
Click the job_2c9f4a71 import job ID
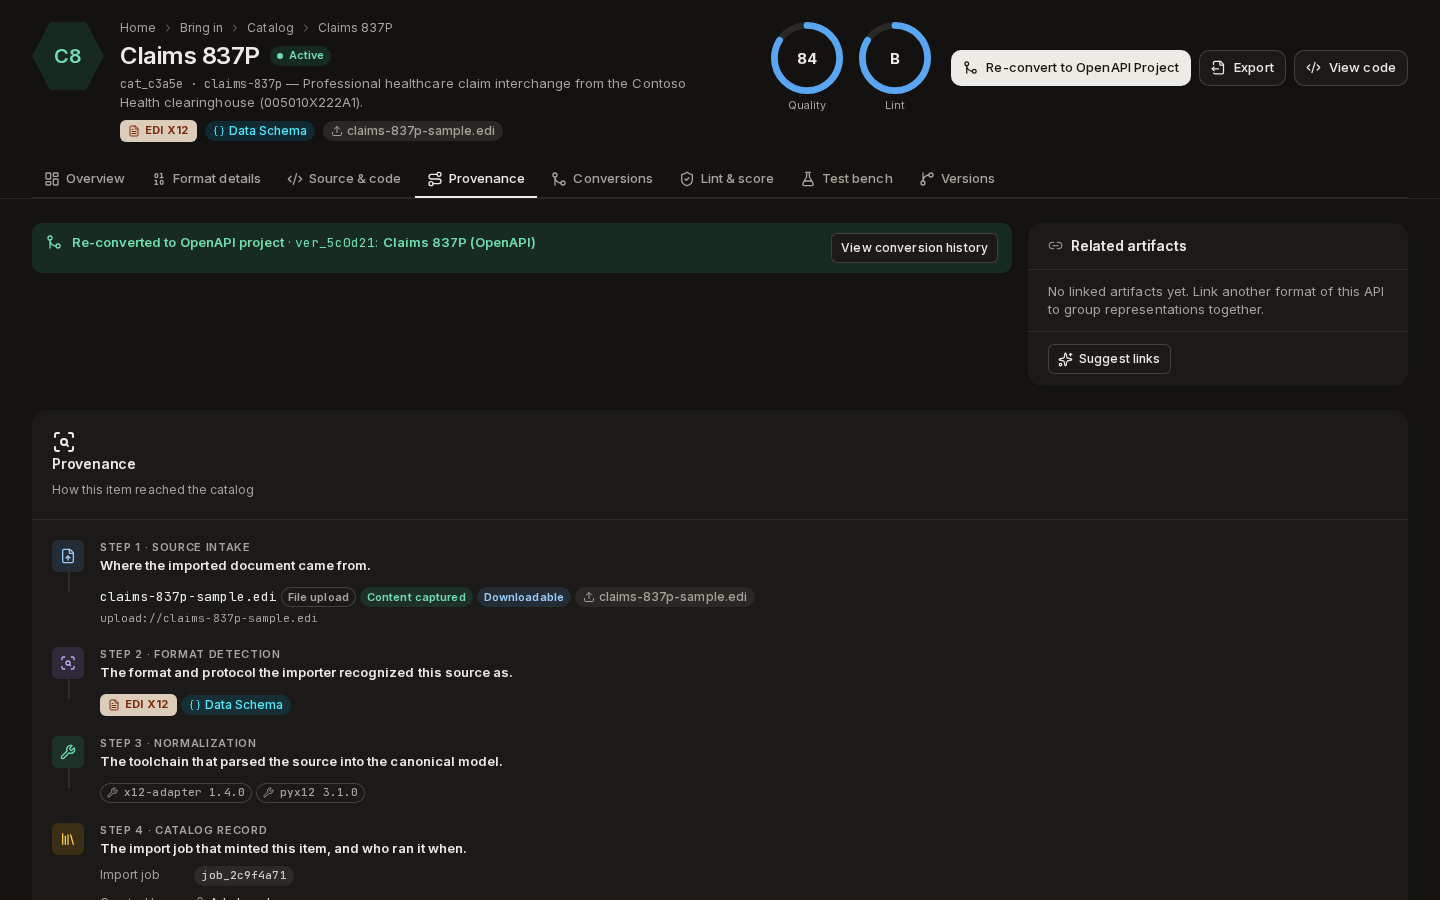pyautogui.click(x=244, y=875)
